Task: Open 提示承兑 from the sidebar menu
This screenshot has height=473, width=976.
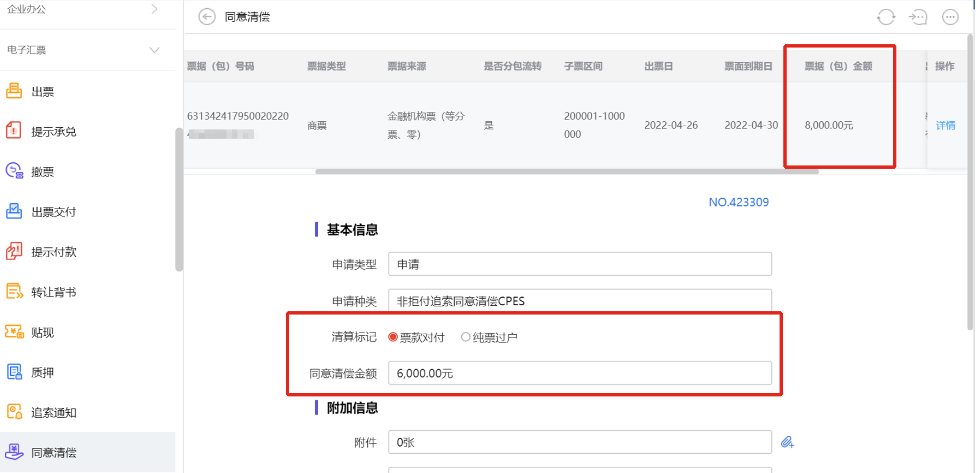Action: (53, 132)
